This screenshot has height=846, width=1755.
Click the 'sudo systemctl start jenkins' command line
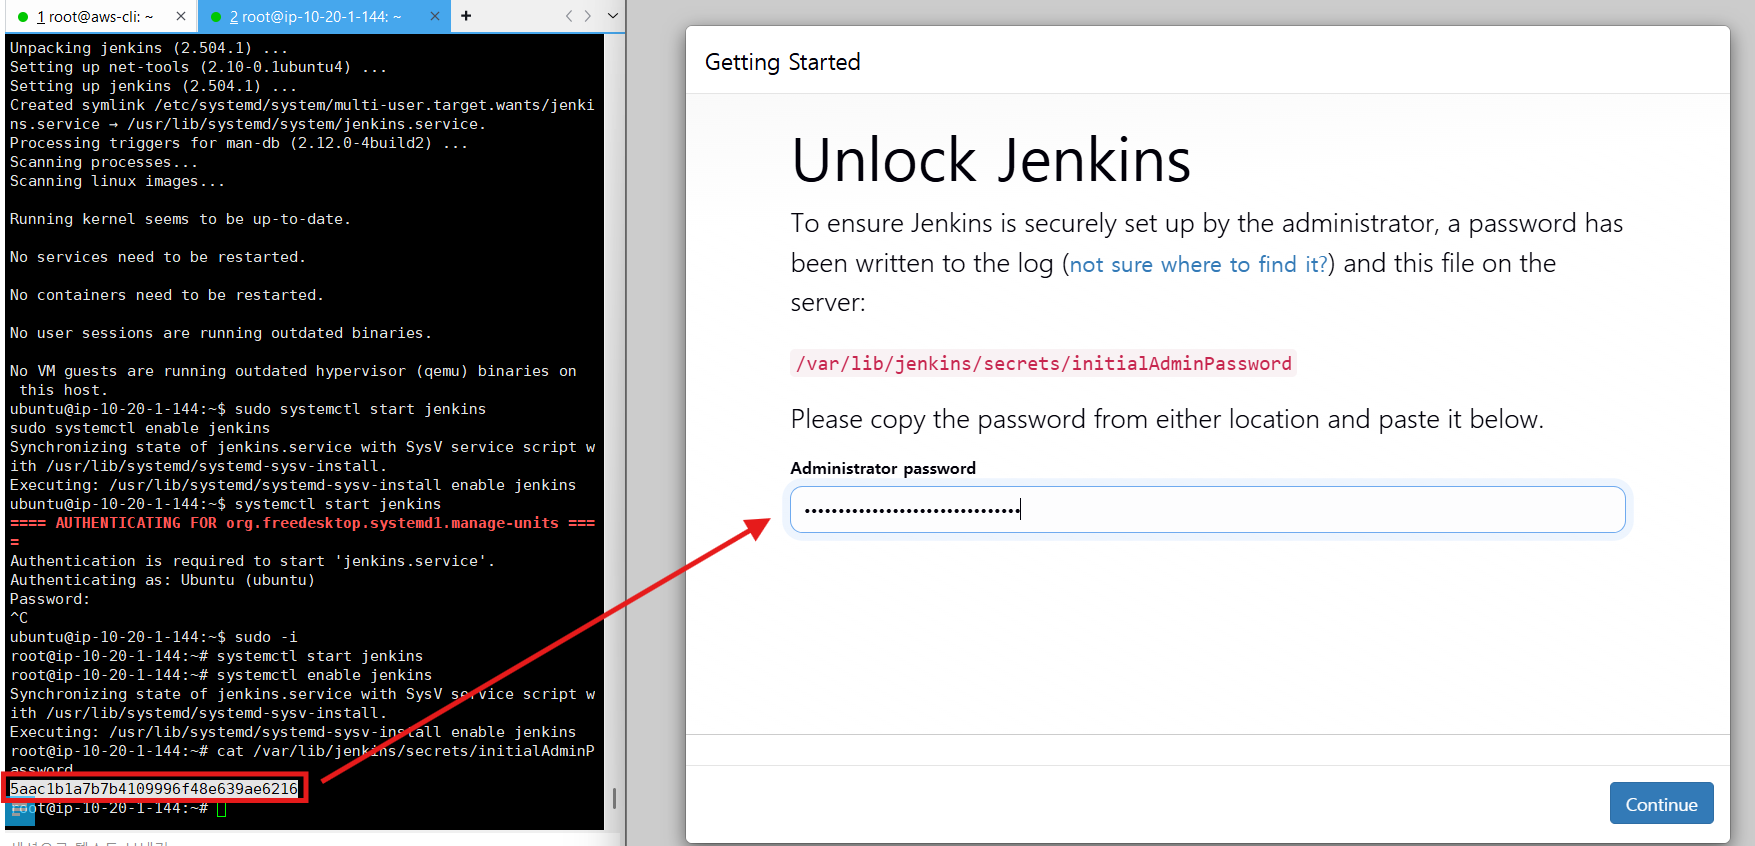[248, 409]
